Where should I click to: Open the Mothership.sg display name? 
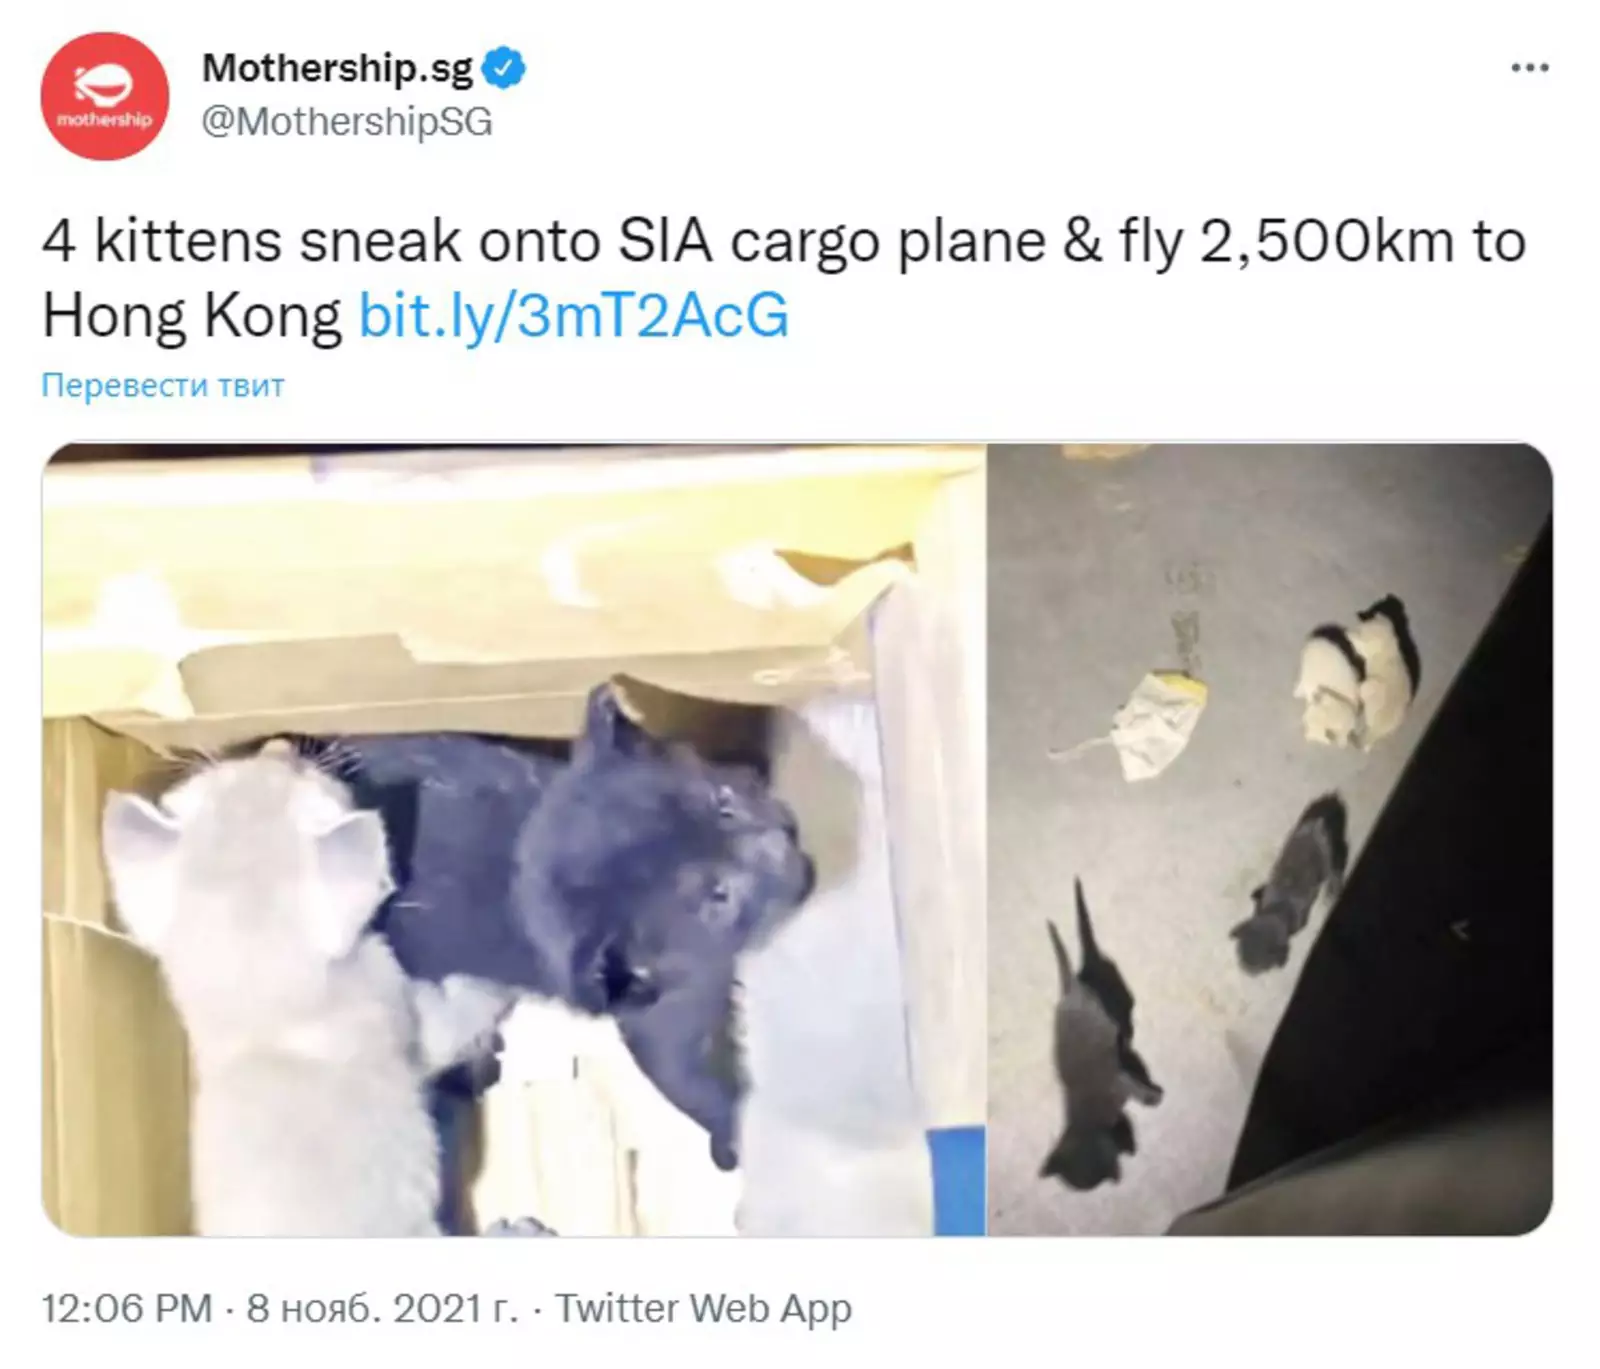tap(338, 68)
